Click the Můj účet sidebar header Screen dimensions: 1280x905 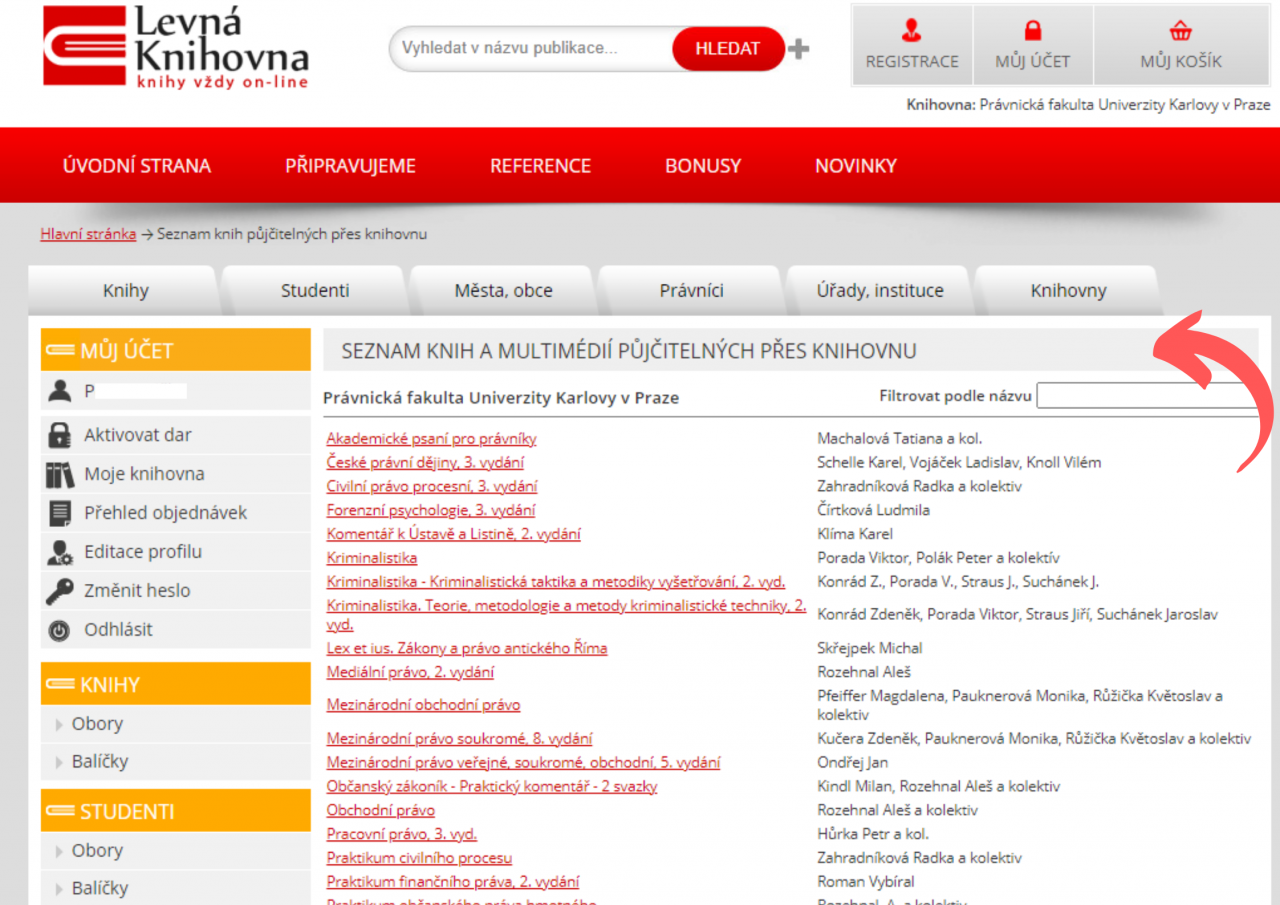[176, 350]
